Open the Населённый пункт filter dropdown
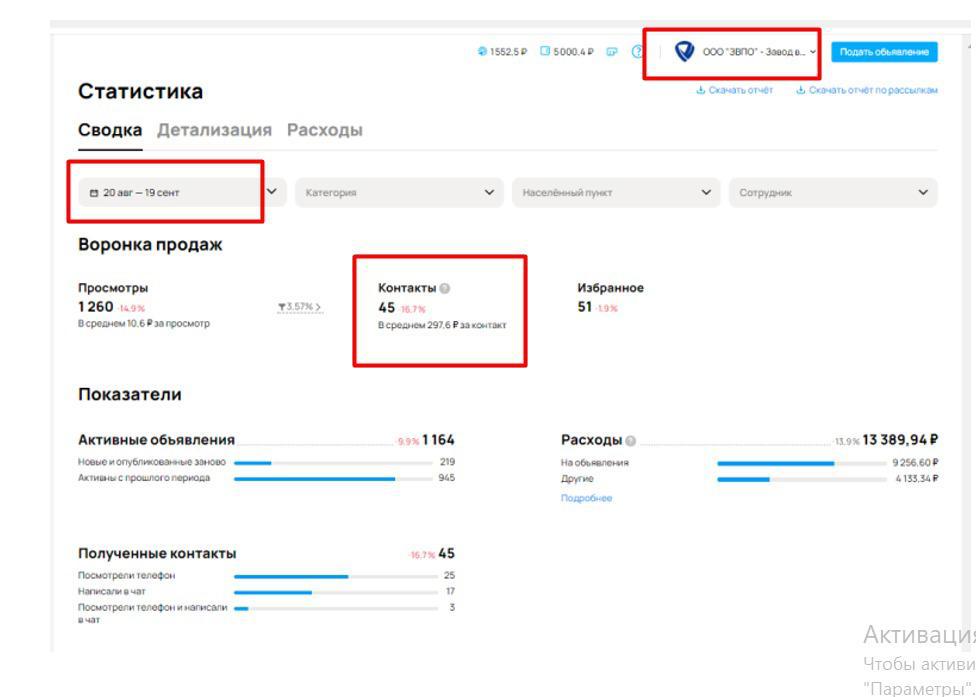 tap(616, 192)
